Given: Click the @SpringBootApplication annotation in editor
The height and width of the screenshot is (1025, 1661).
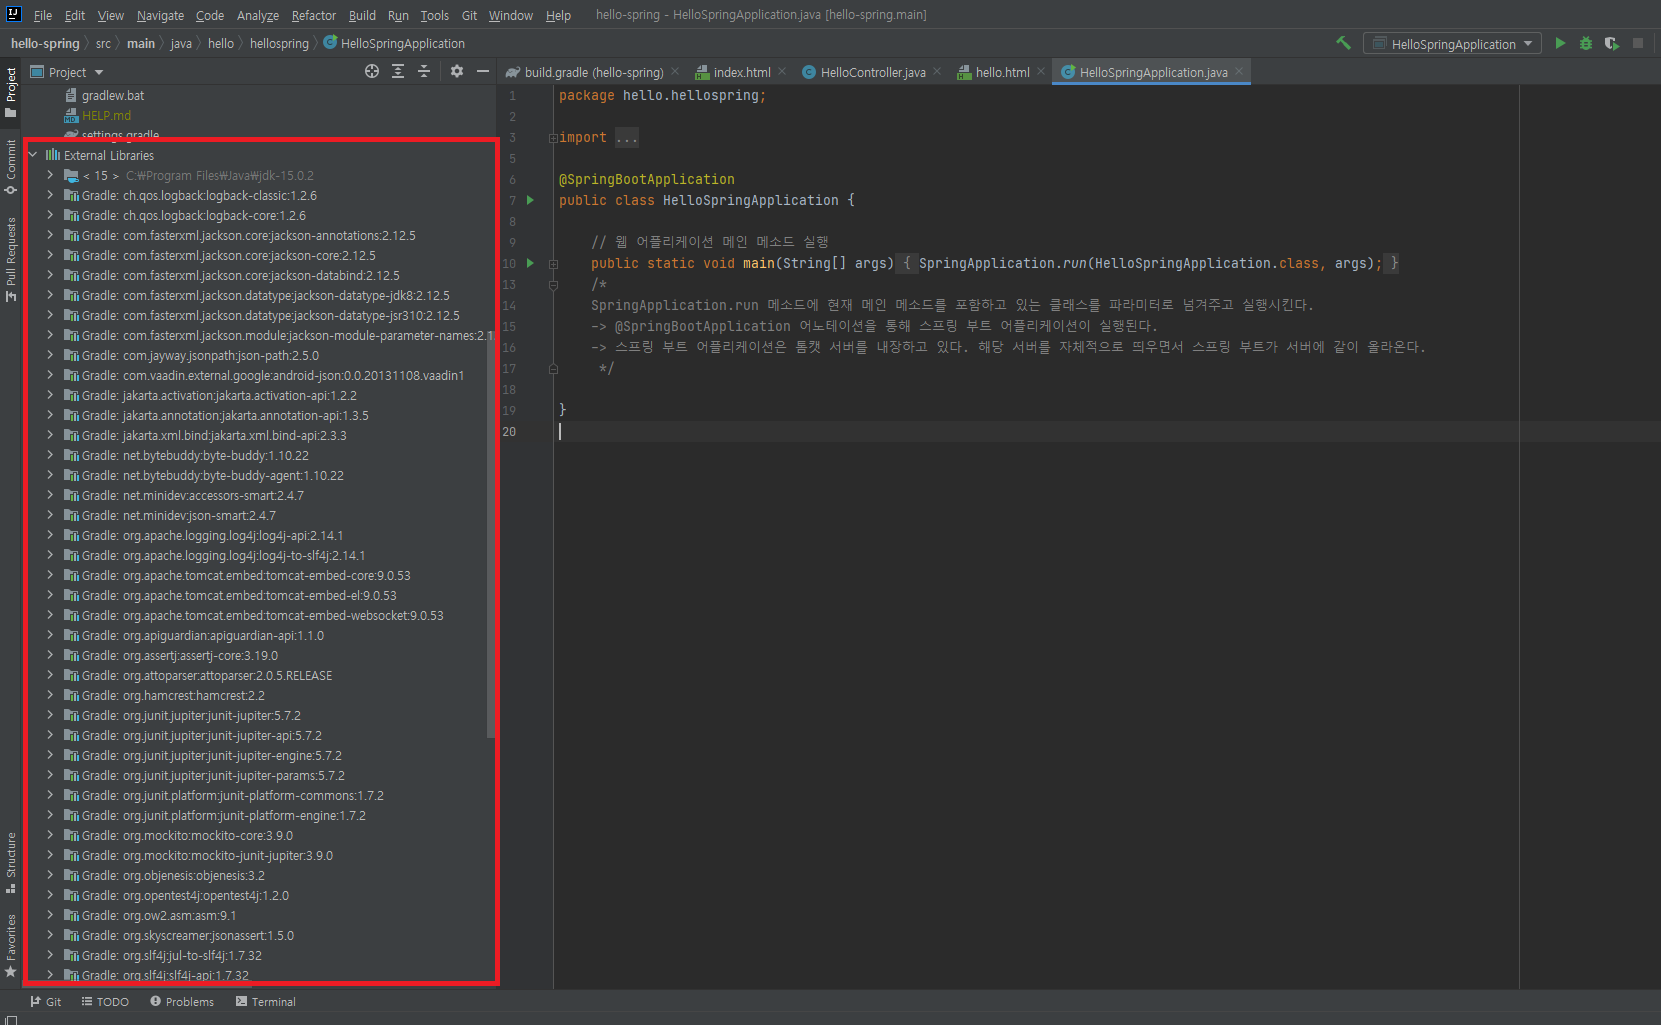Looking at the screenshot, I should click(x=646, y=179).
